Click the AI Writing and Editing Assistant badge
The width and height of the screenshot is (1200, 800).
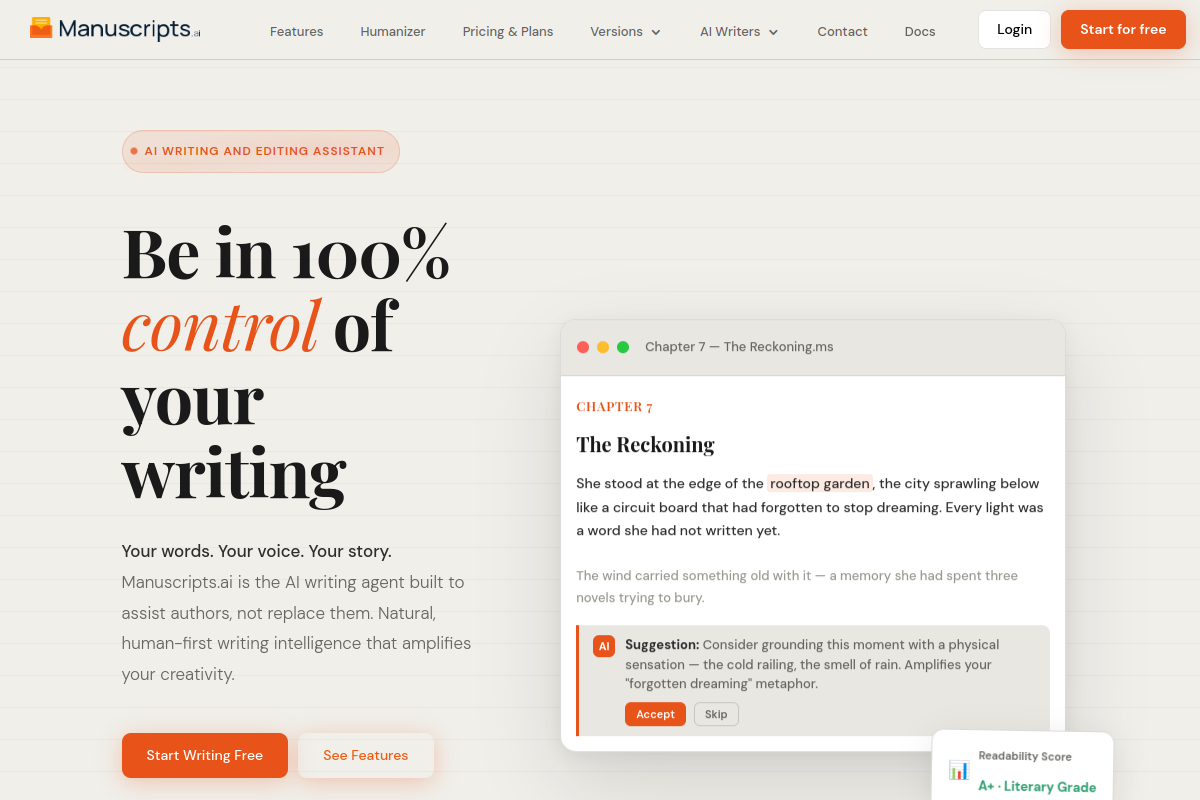tap(261, 151)
